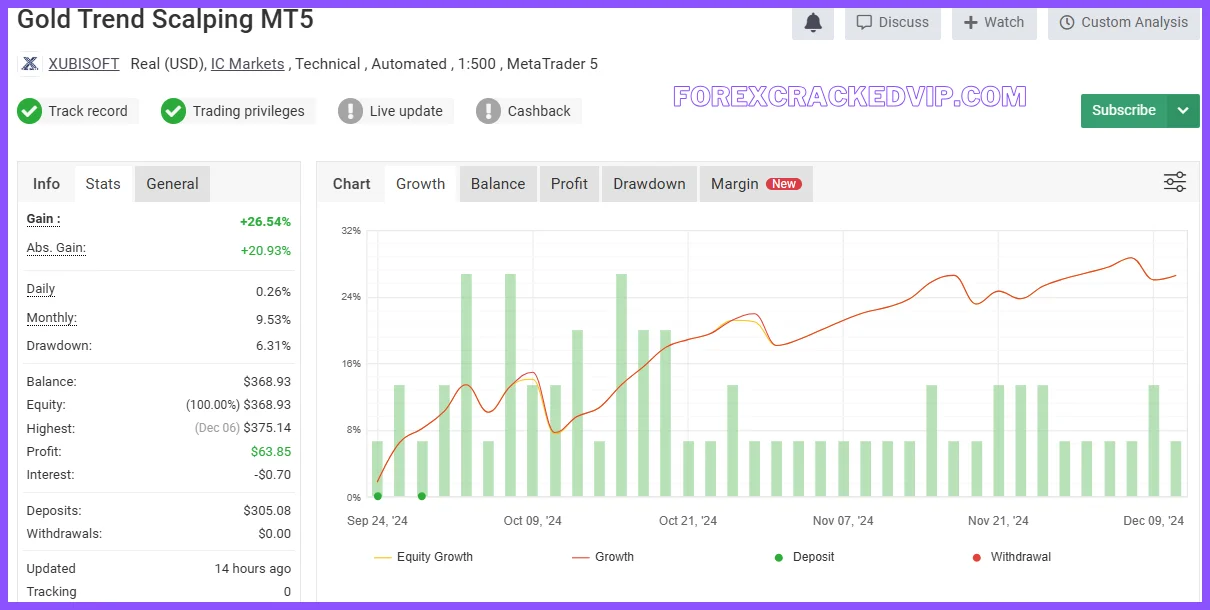Toggle Deposit legend markers
Image resolution: width=1210 pixels, height=610 pixels.
coord(804,557)
